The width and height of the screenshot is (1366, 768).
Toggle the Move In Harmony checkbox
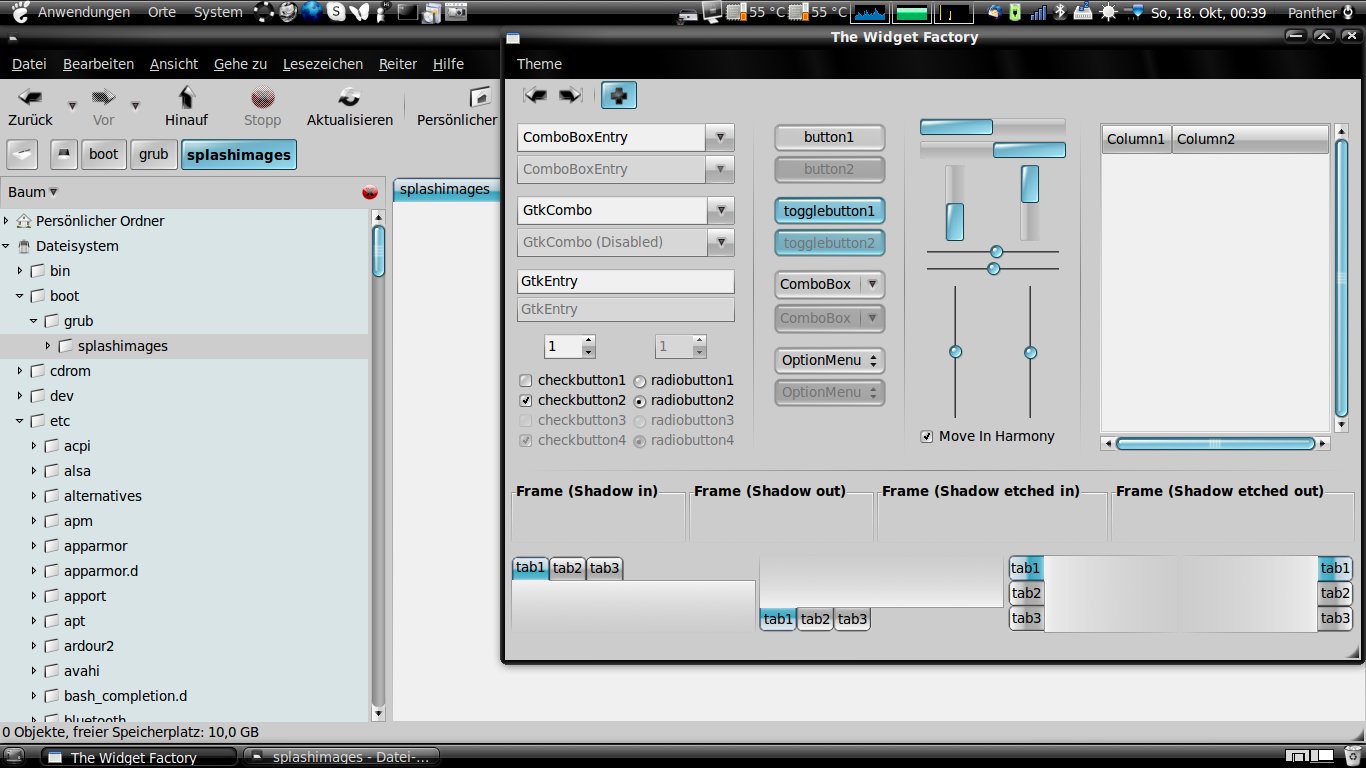927,436
